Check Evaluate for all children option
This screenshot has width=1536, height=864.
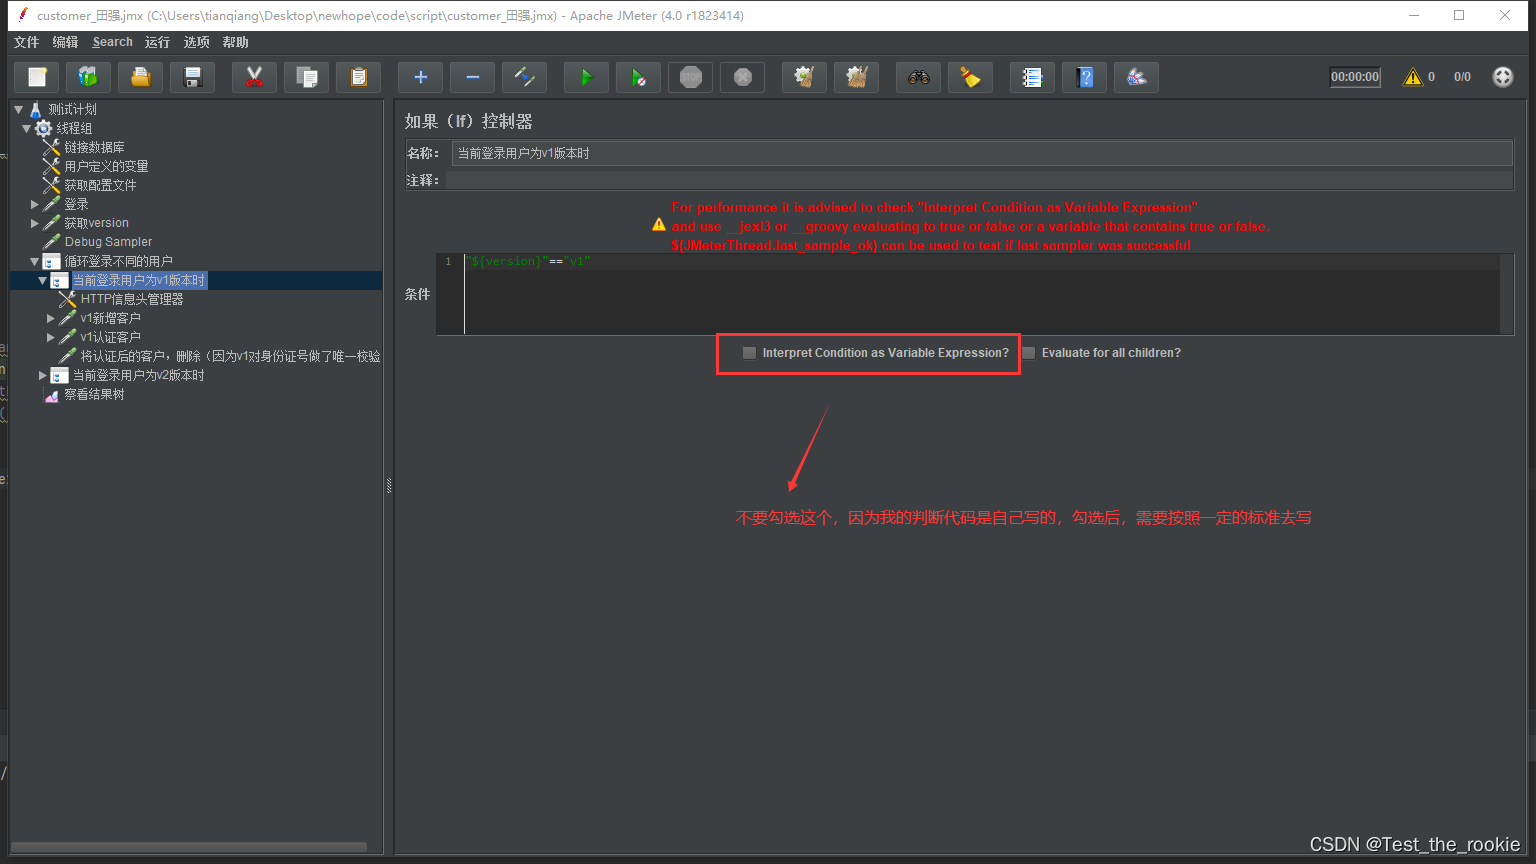tap(1028, 353)
